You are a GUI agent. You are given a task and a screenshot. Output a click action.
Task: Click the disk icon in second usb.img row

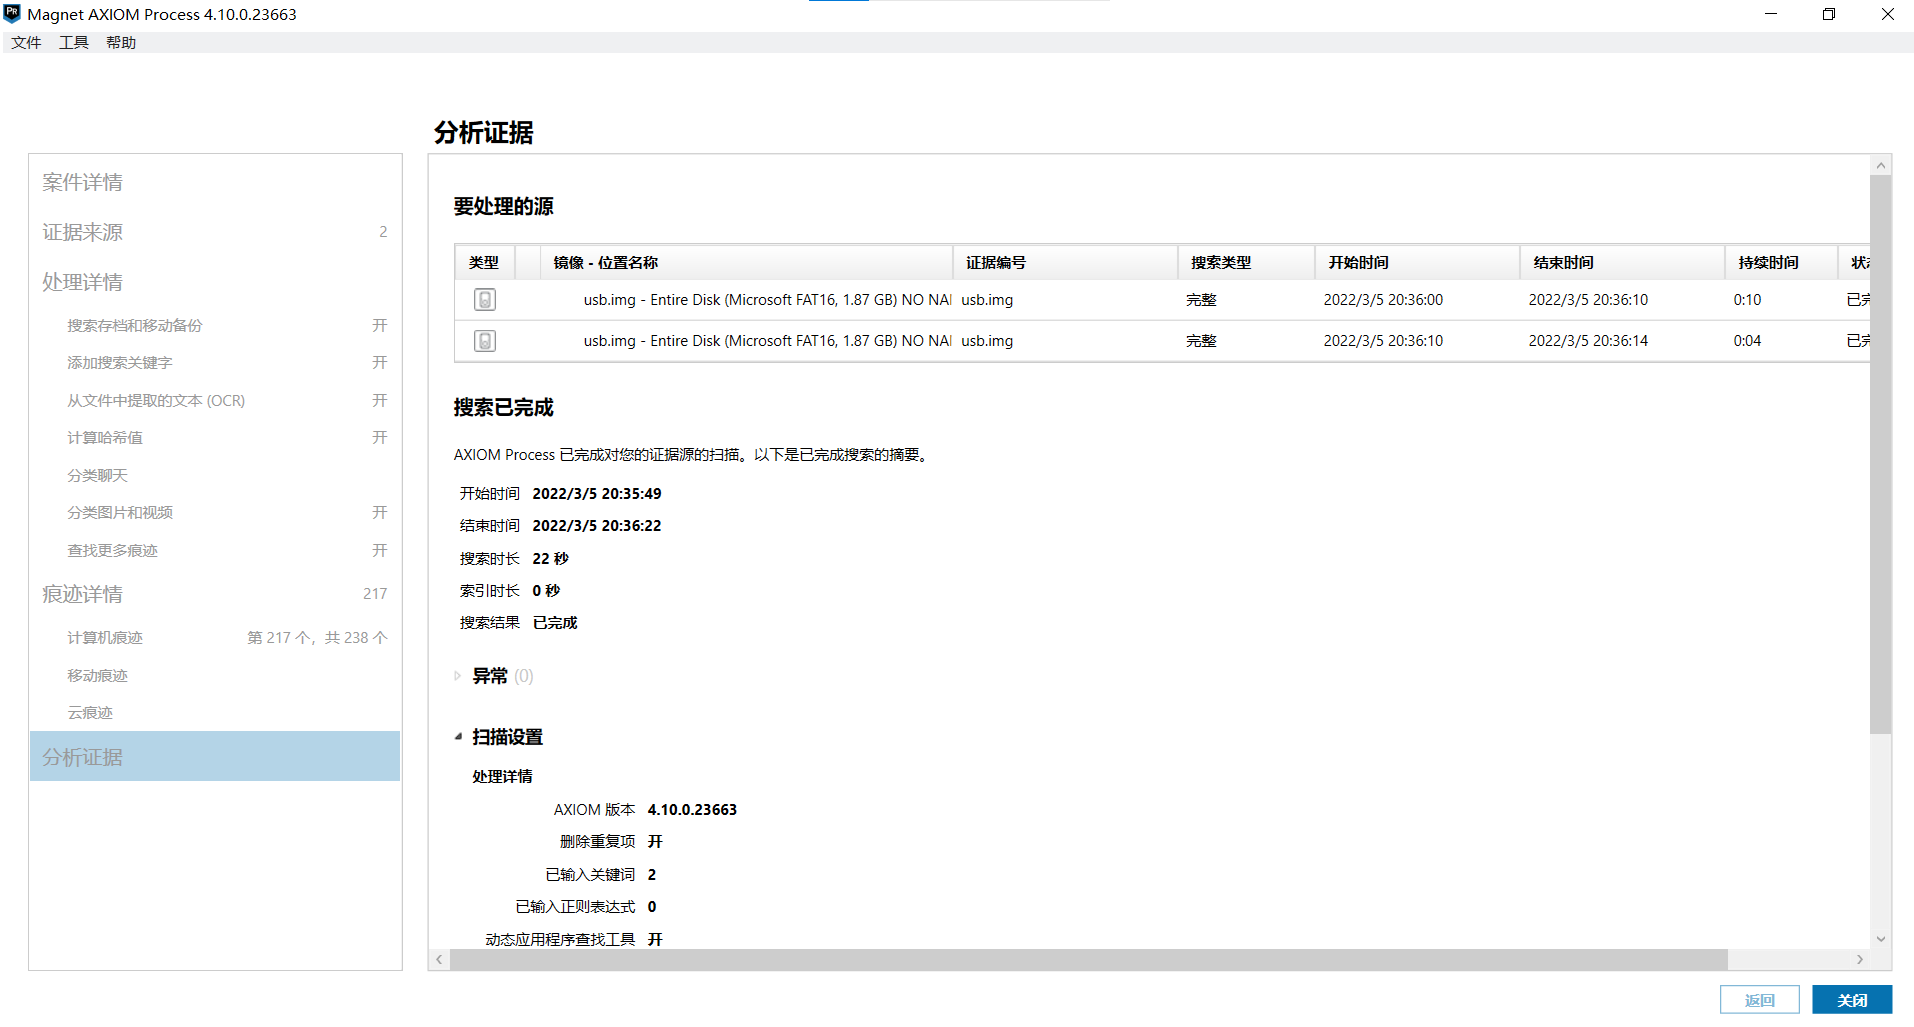(x=485, y=341)
